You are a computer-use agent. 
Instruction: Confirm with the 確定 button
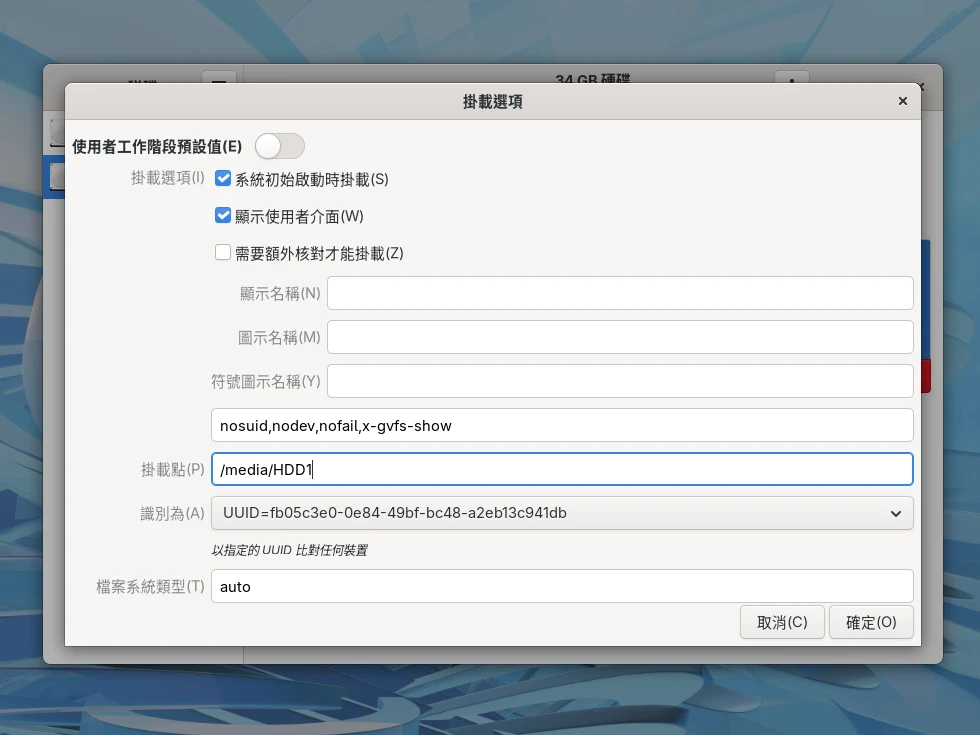click(x=870, y=622)
